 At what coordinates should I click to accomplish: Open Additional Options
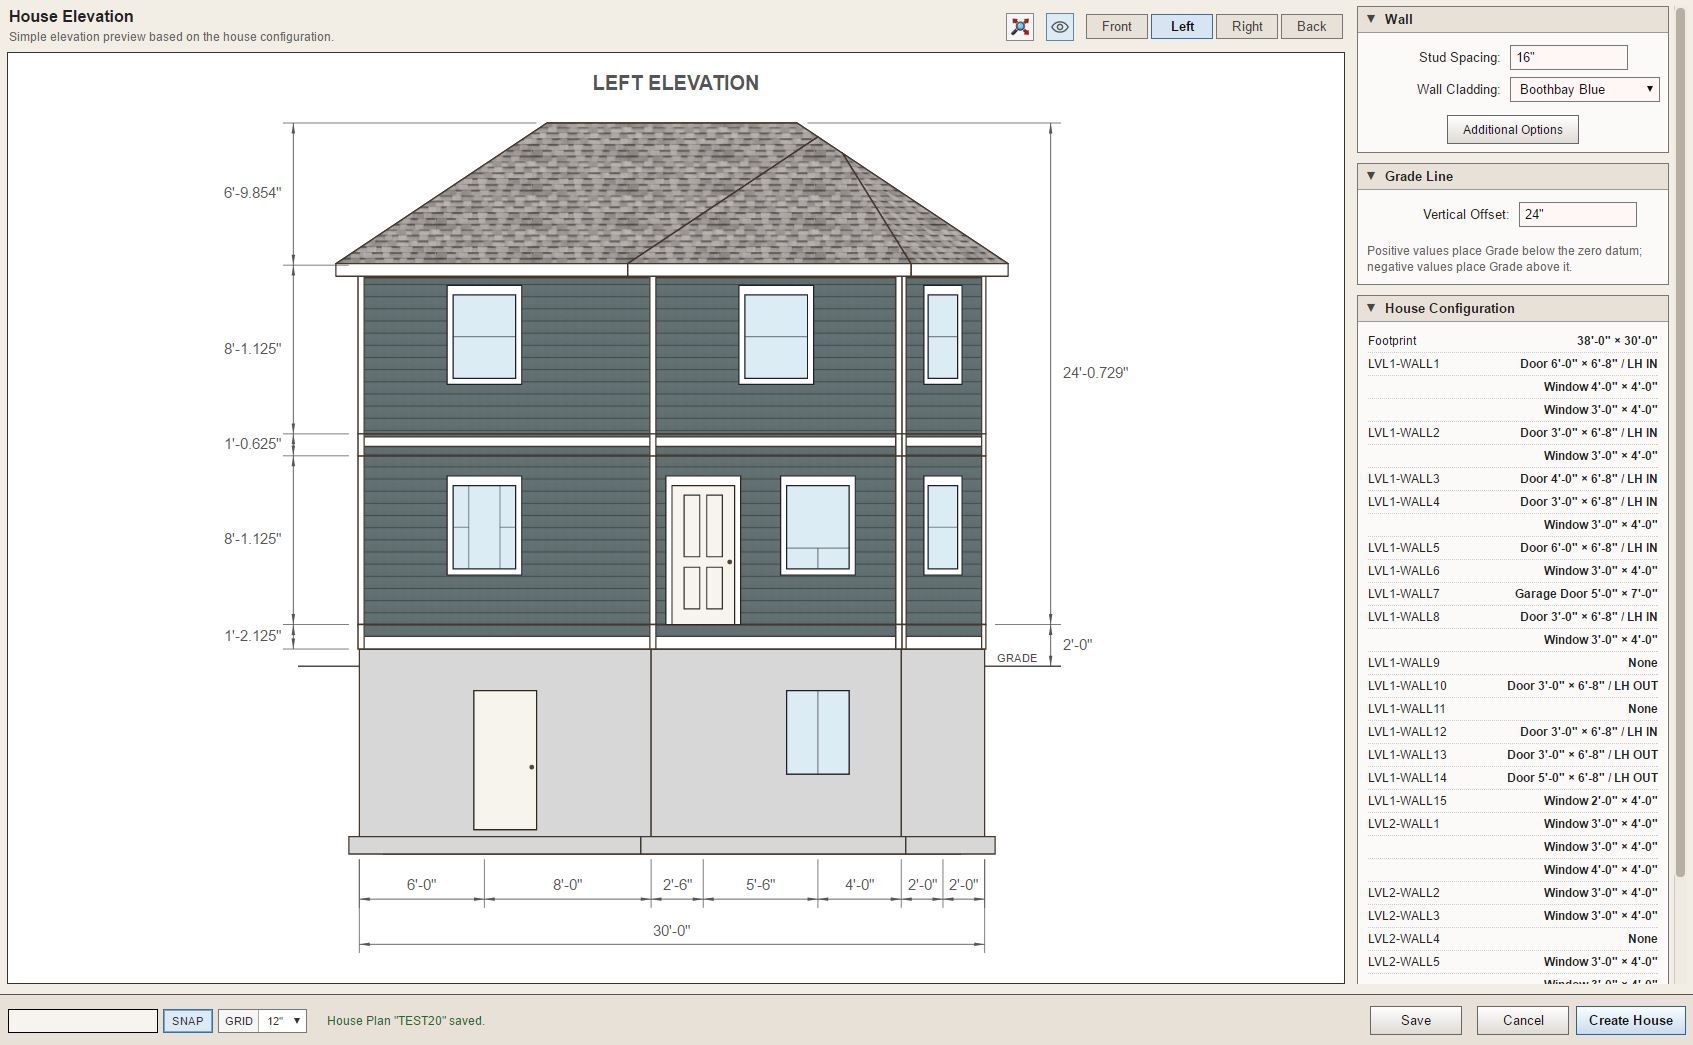click(1513, 130)
